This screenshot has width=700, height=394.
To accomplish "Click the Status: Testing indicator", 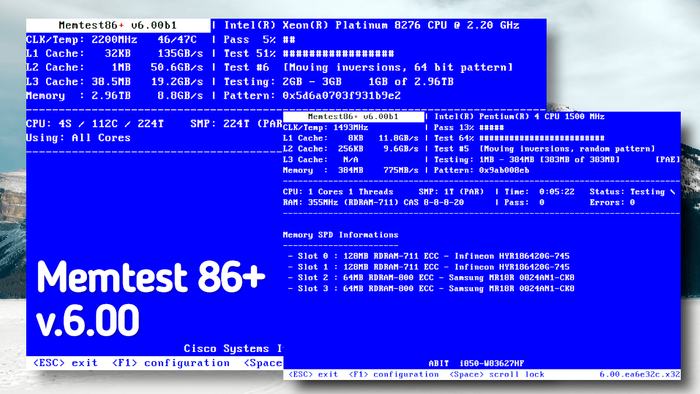I will coord(632,192).
